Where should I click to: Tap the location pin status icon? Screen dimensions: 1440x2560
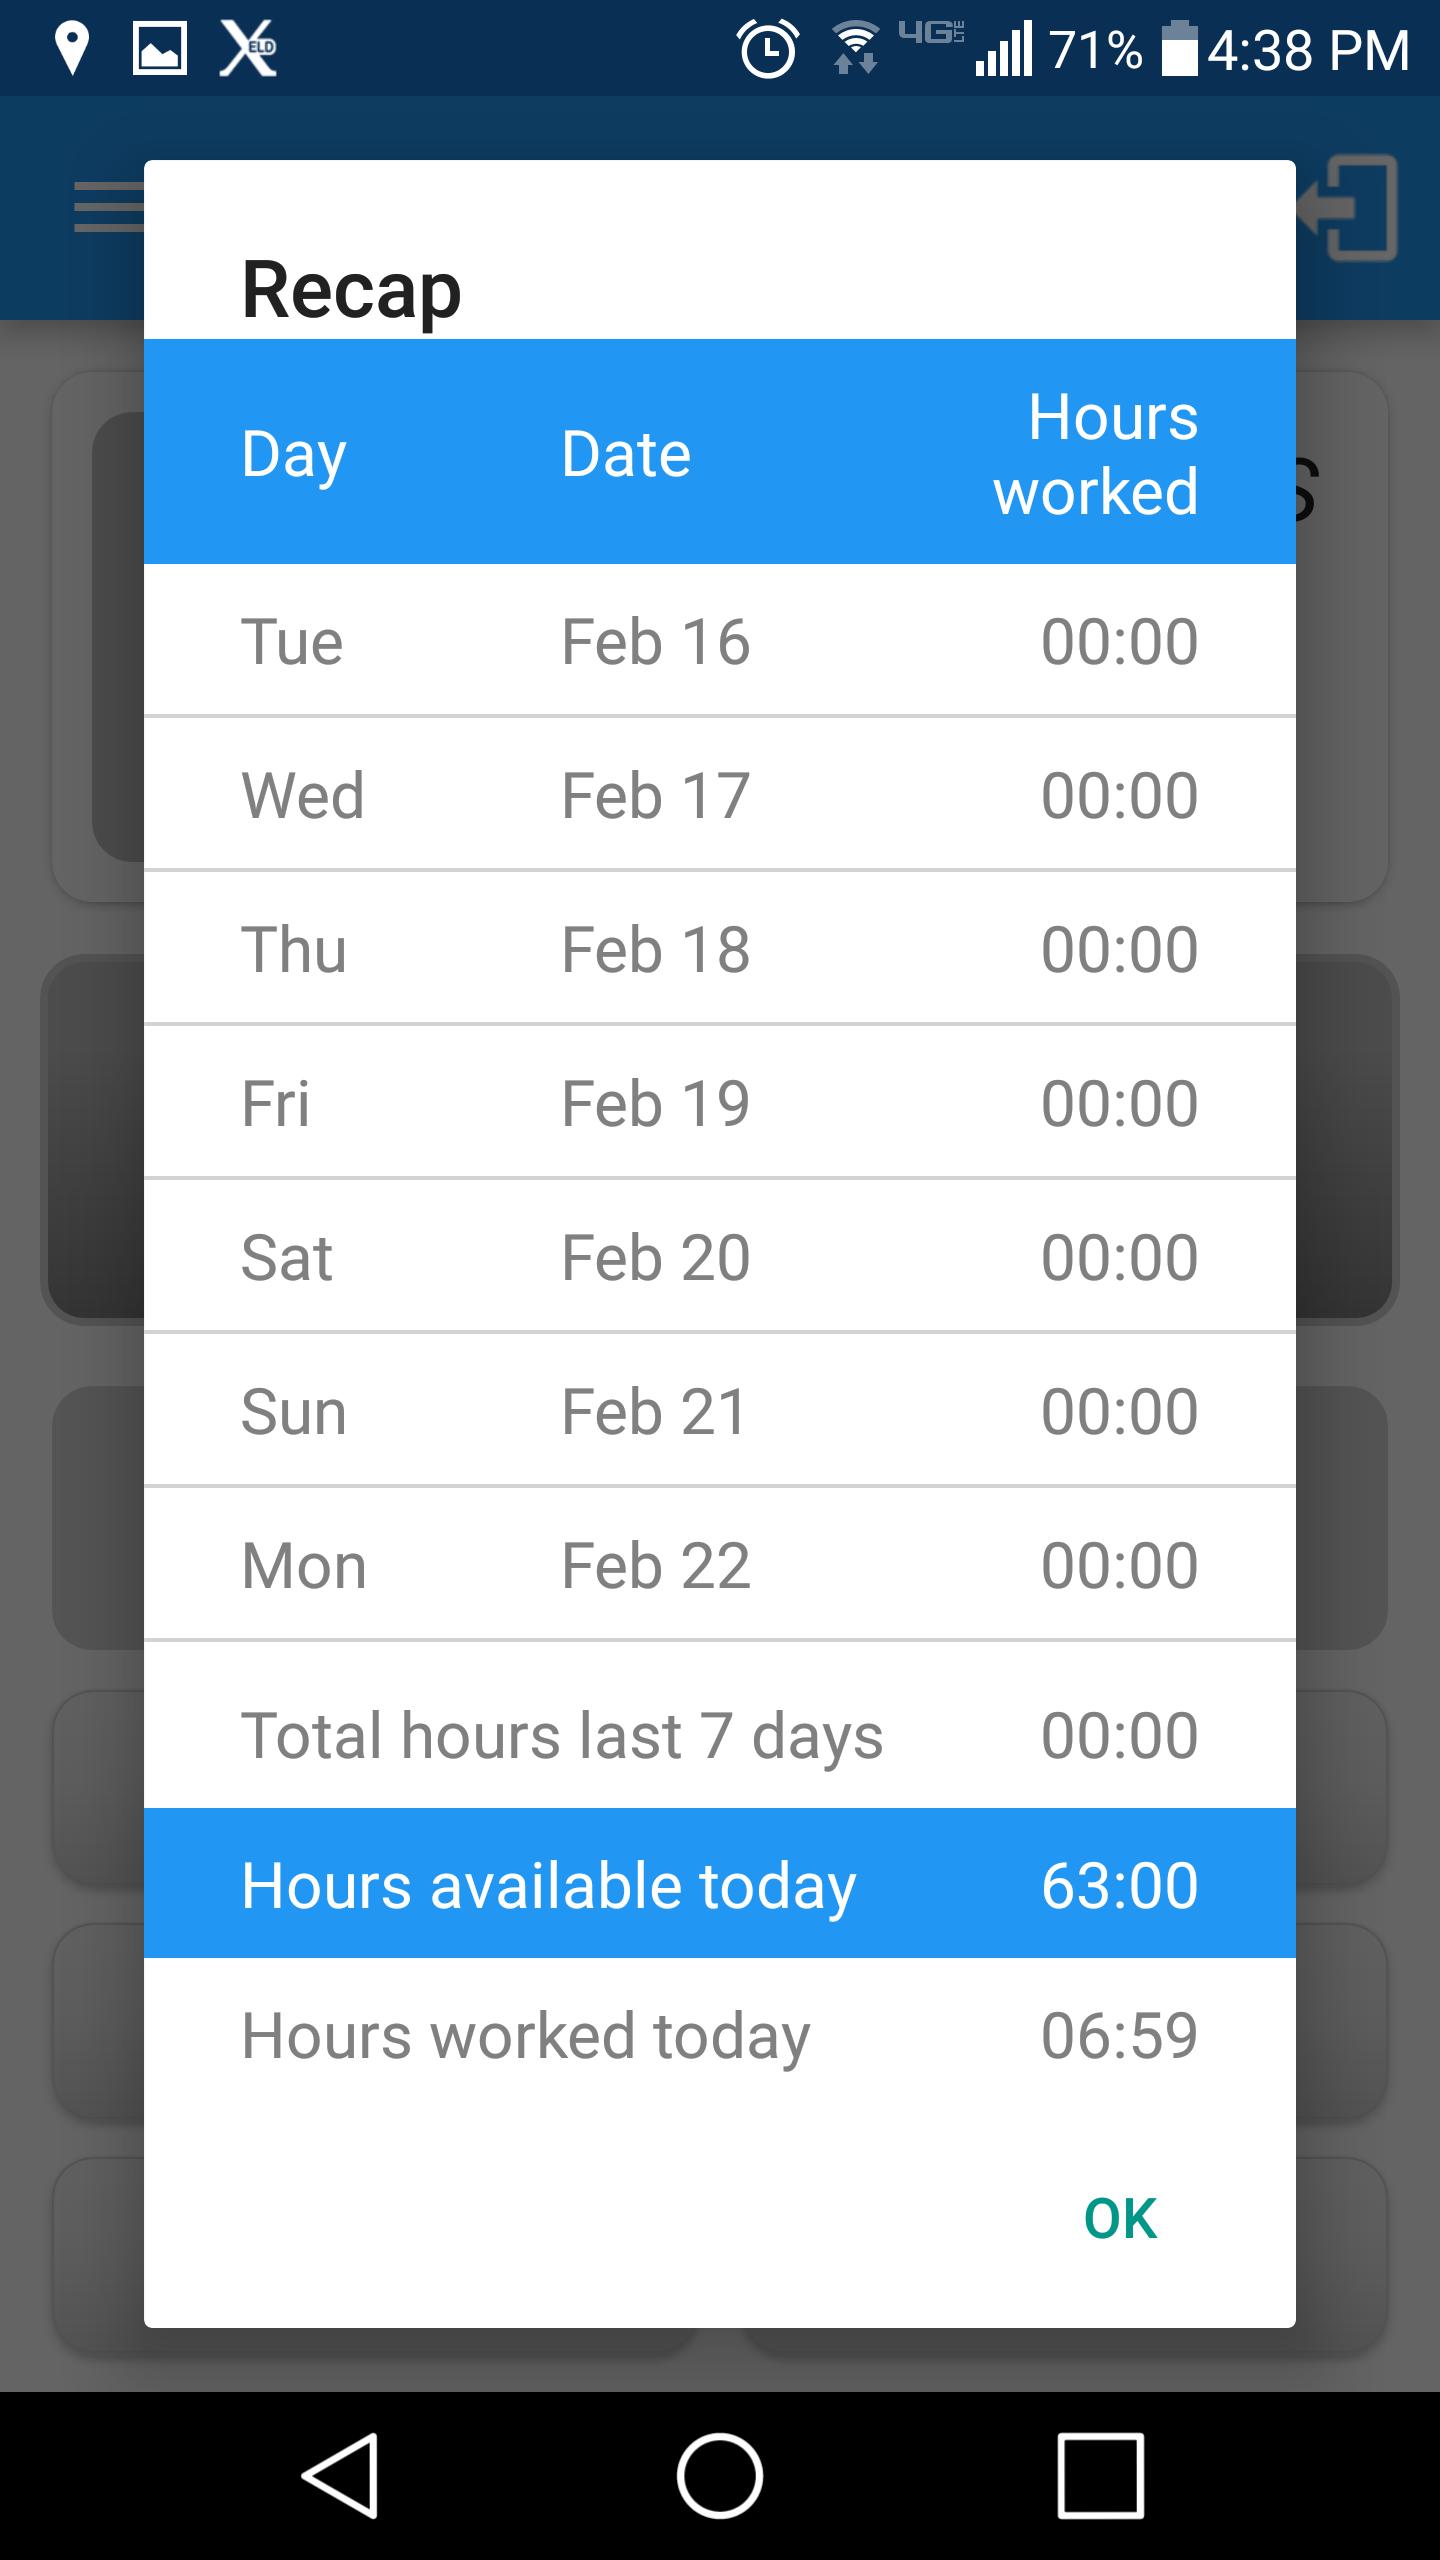pos(72,50)
